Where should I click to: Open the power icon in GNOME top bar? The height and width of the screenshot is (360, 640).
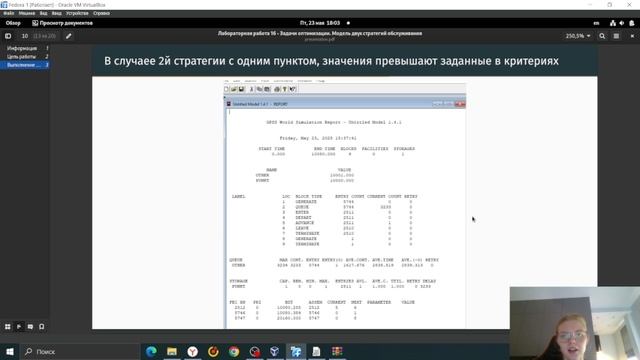[x=632, y=23]
